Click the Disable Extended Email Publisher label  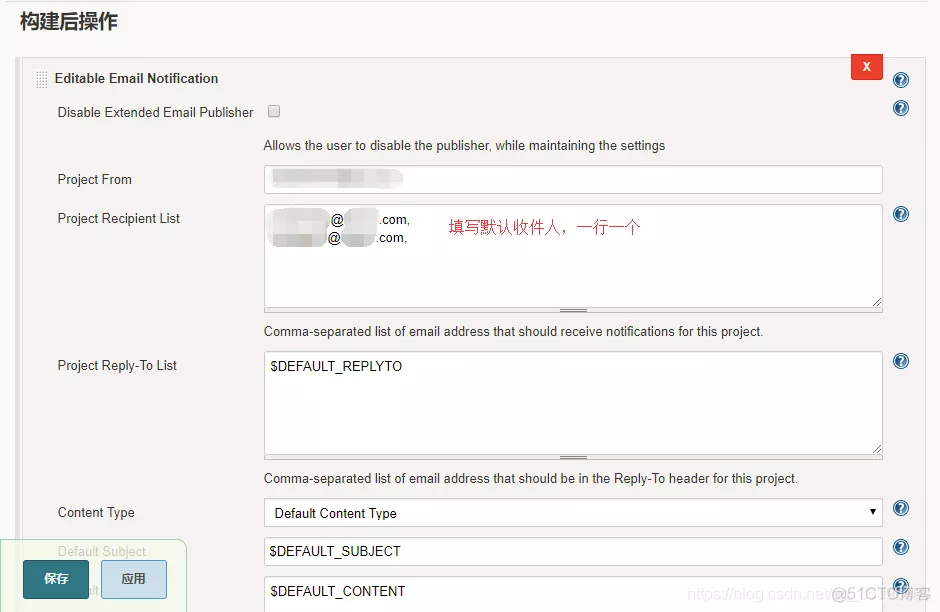[155, 113]
